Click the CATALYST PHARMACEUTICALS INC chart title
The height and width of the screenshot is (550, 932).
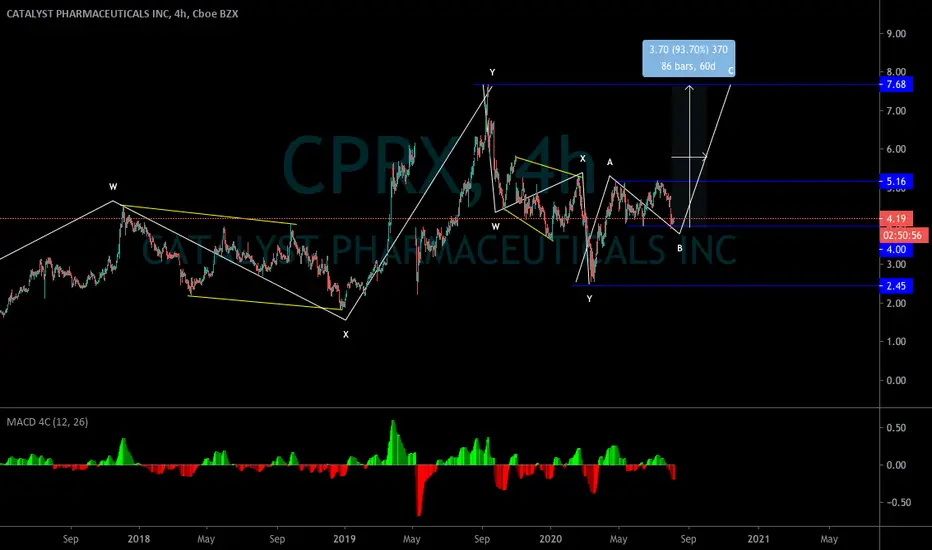tap(122, 14)
